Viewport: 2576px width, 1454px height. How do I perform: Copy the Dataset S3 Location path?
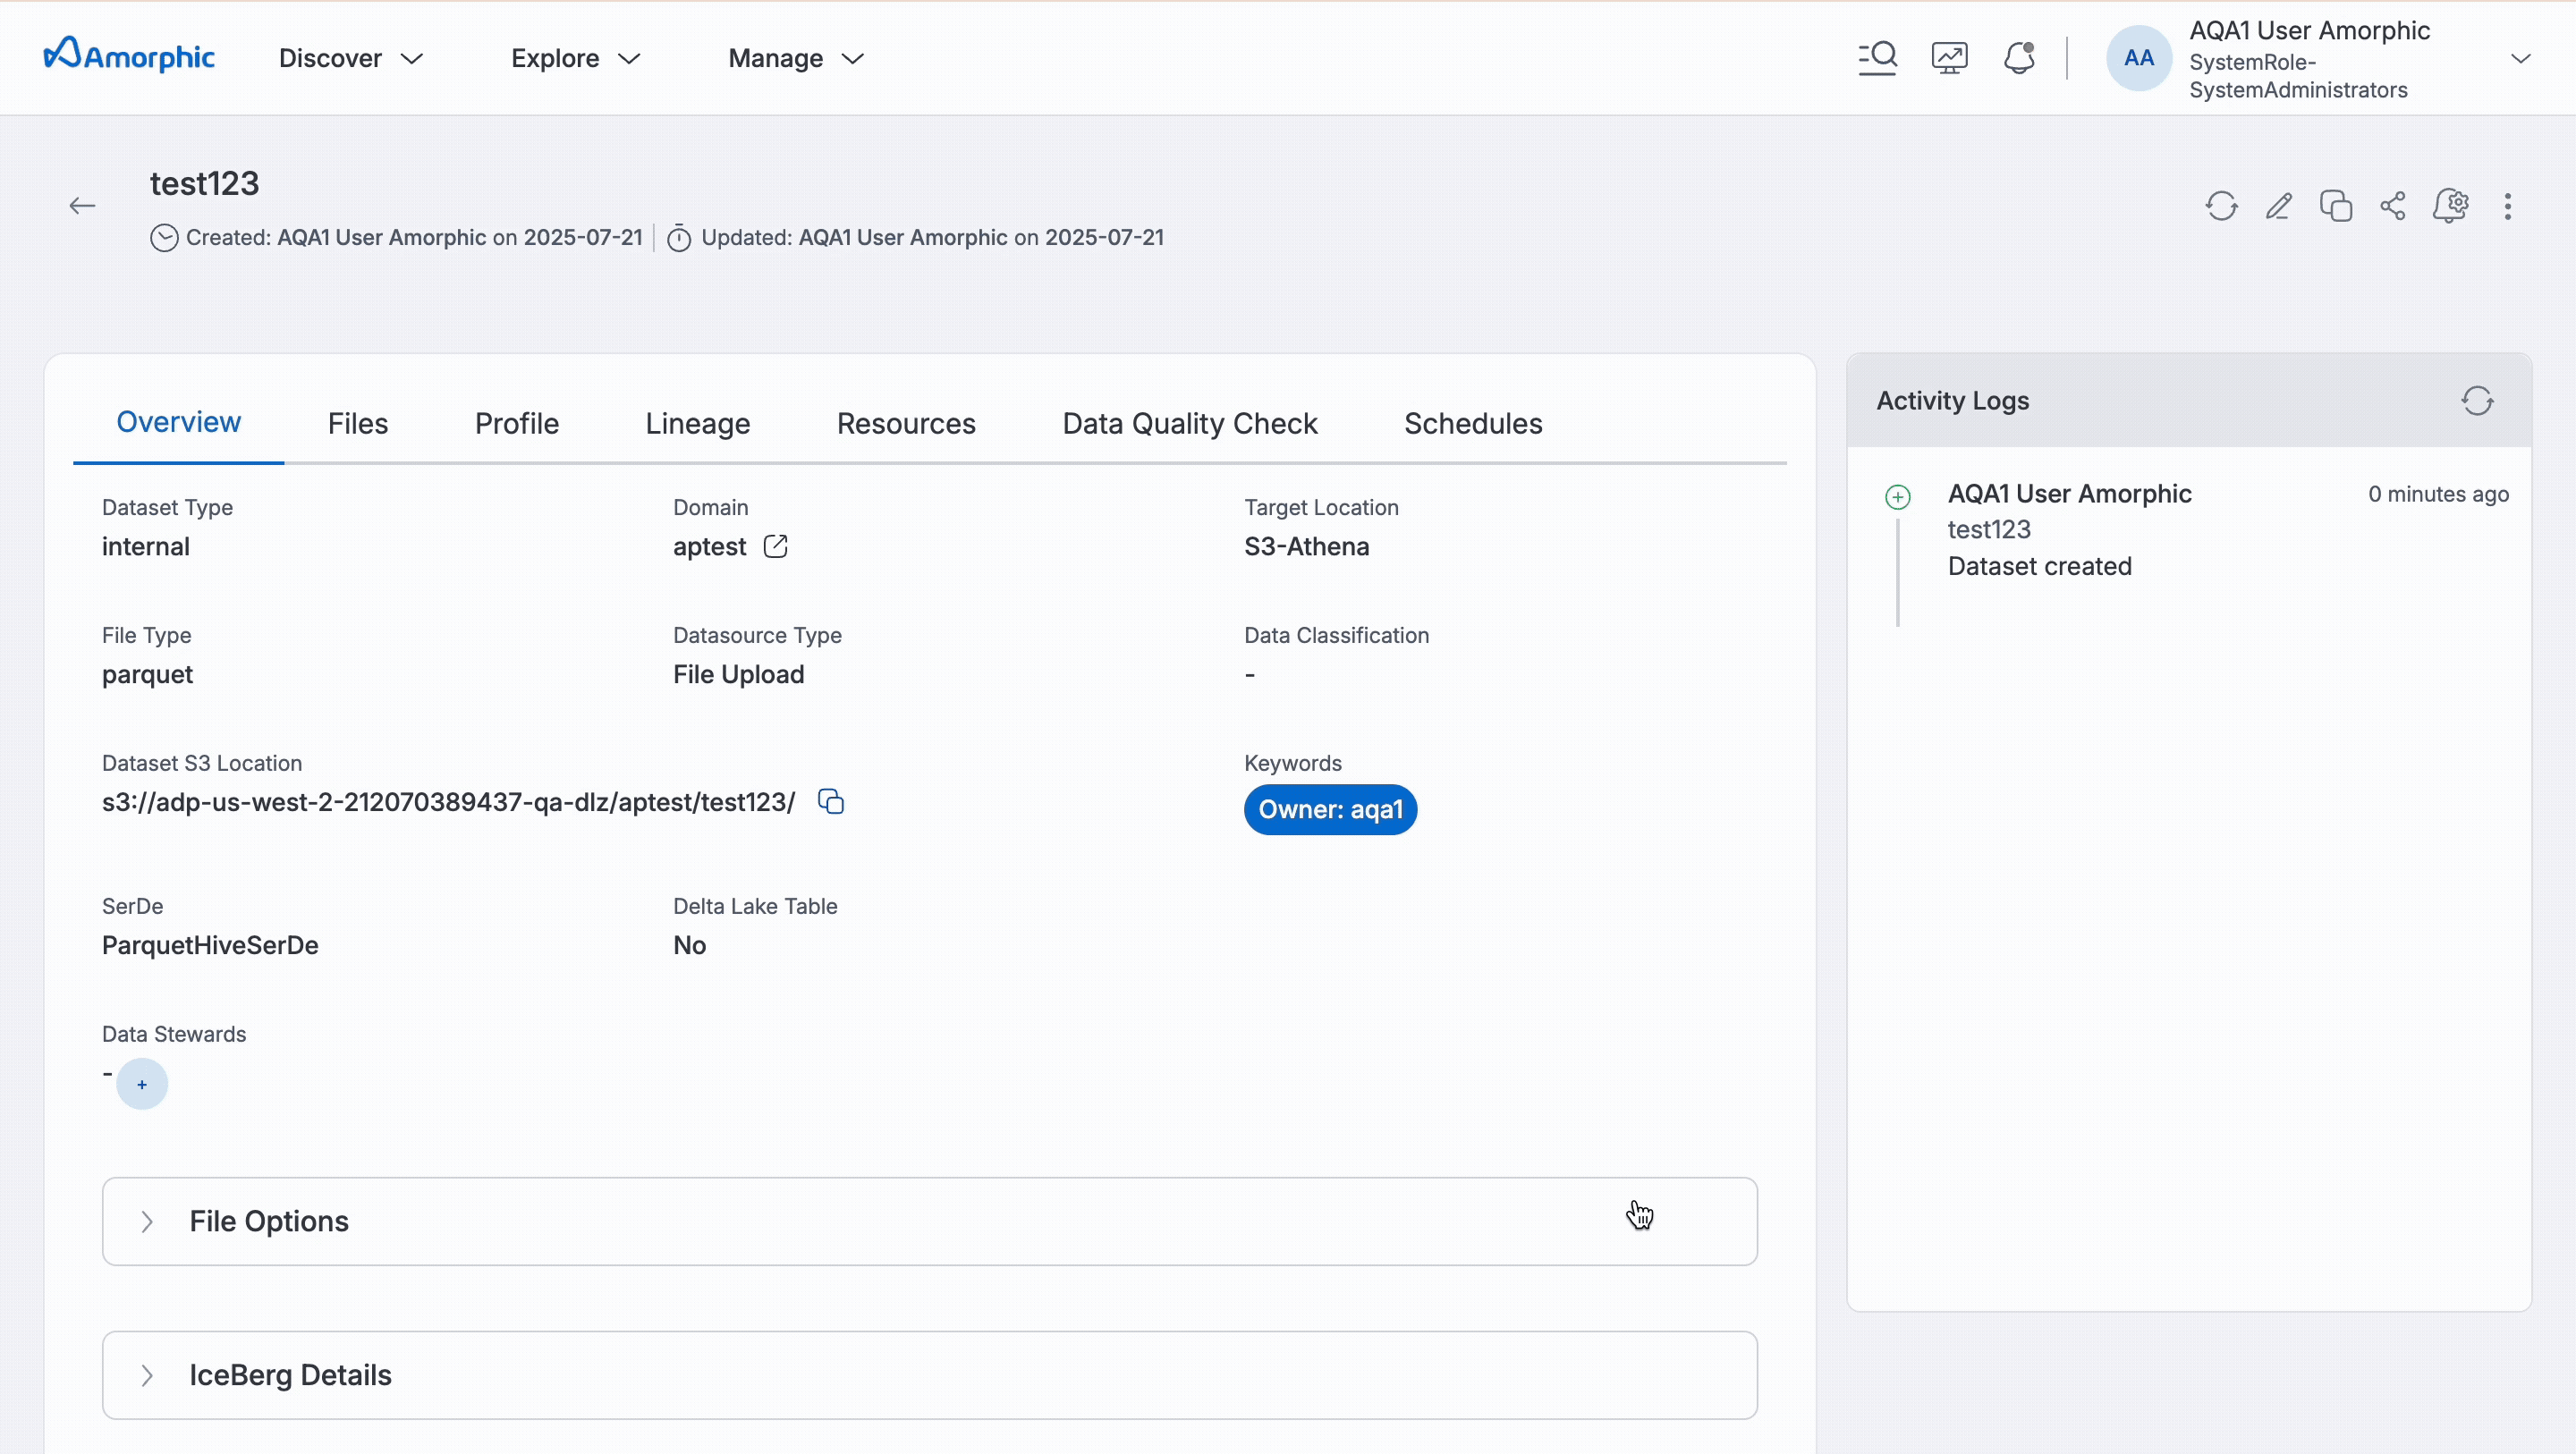point(831,802)
